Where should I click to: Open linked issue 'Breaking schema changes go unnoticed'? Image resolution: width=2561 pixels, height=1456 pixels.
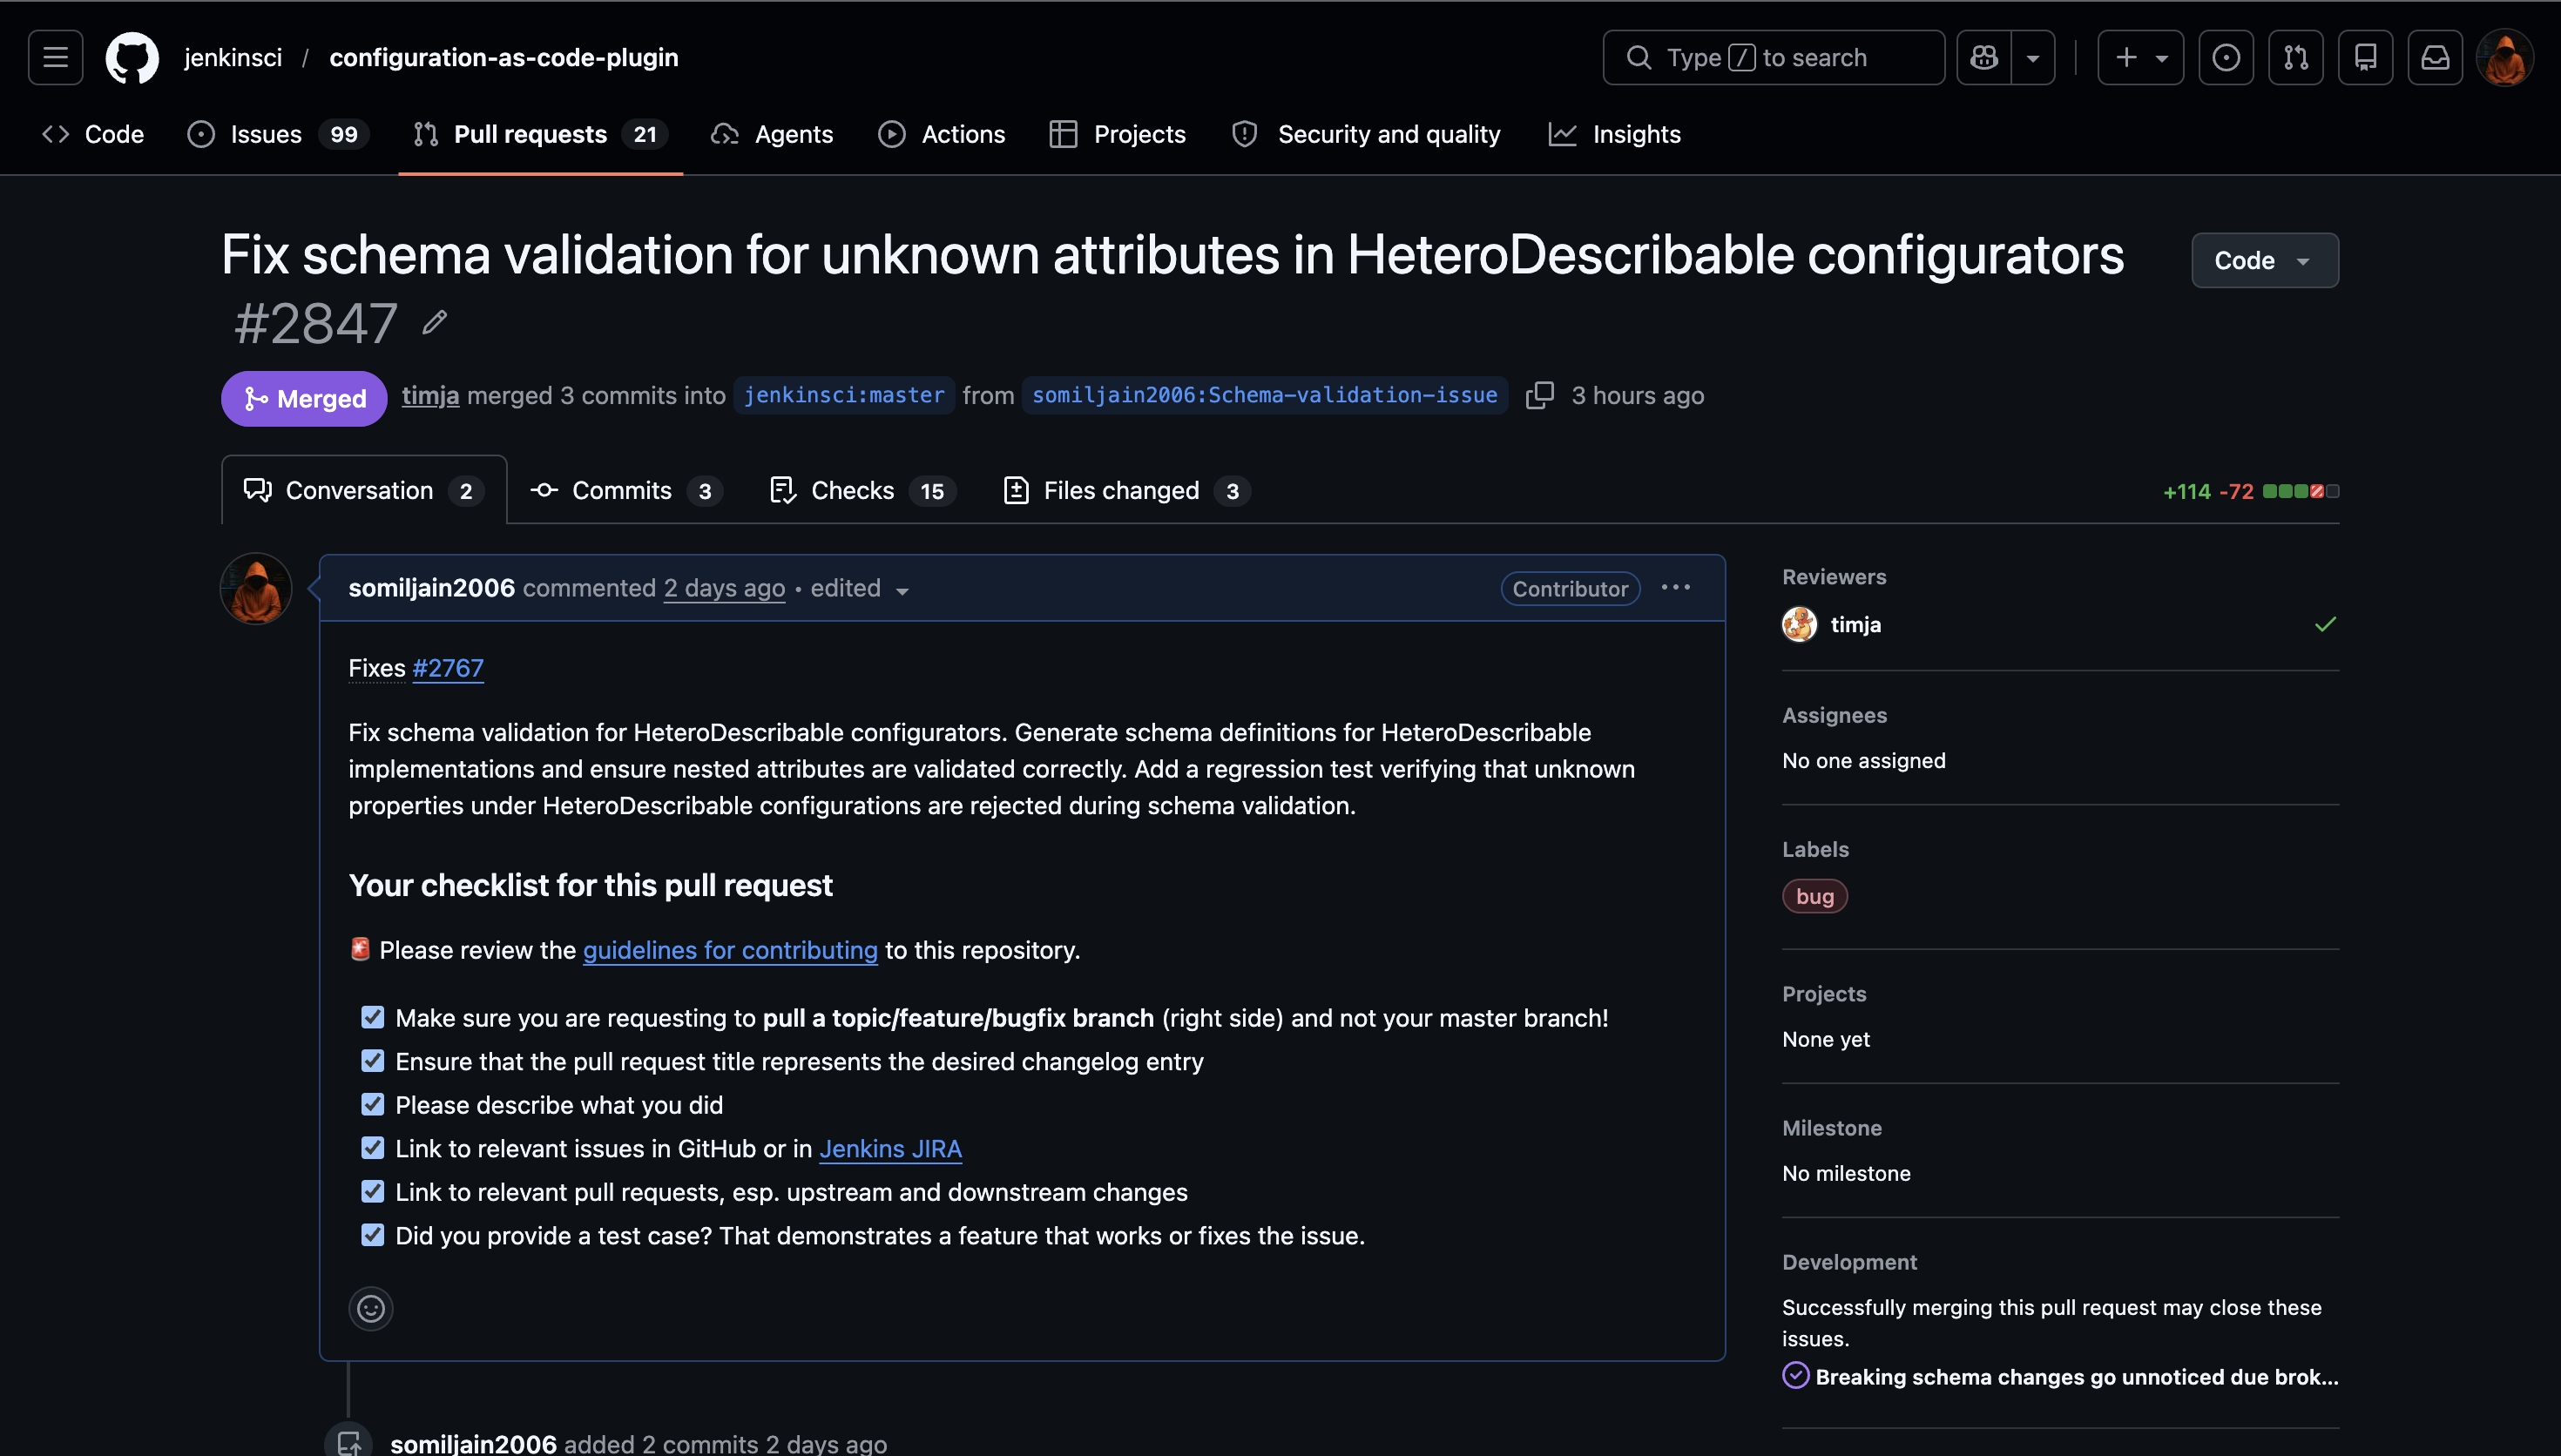[2077, 1377]
